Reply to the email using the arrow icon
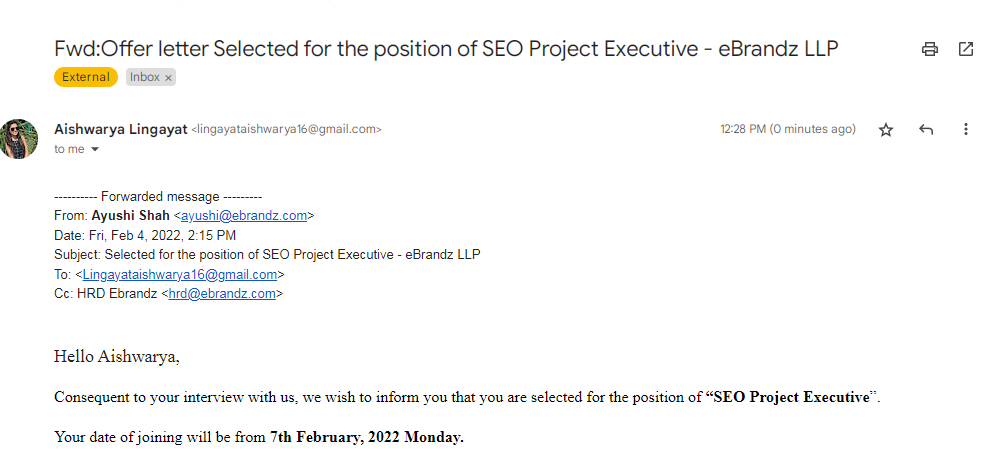Viewport: 983px width, 464px height. click(926, 130)
